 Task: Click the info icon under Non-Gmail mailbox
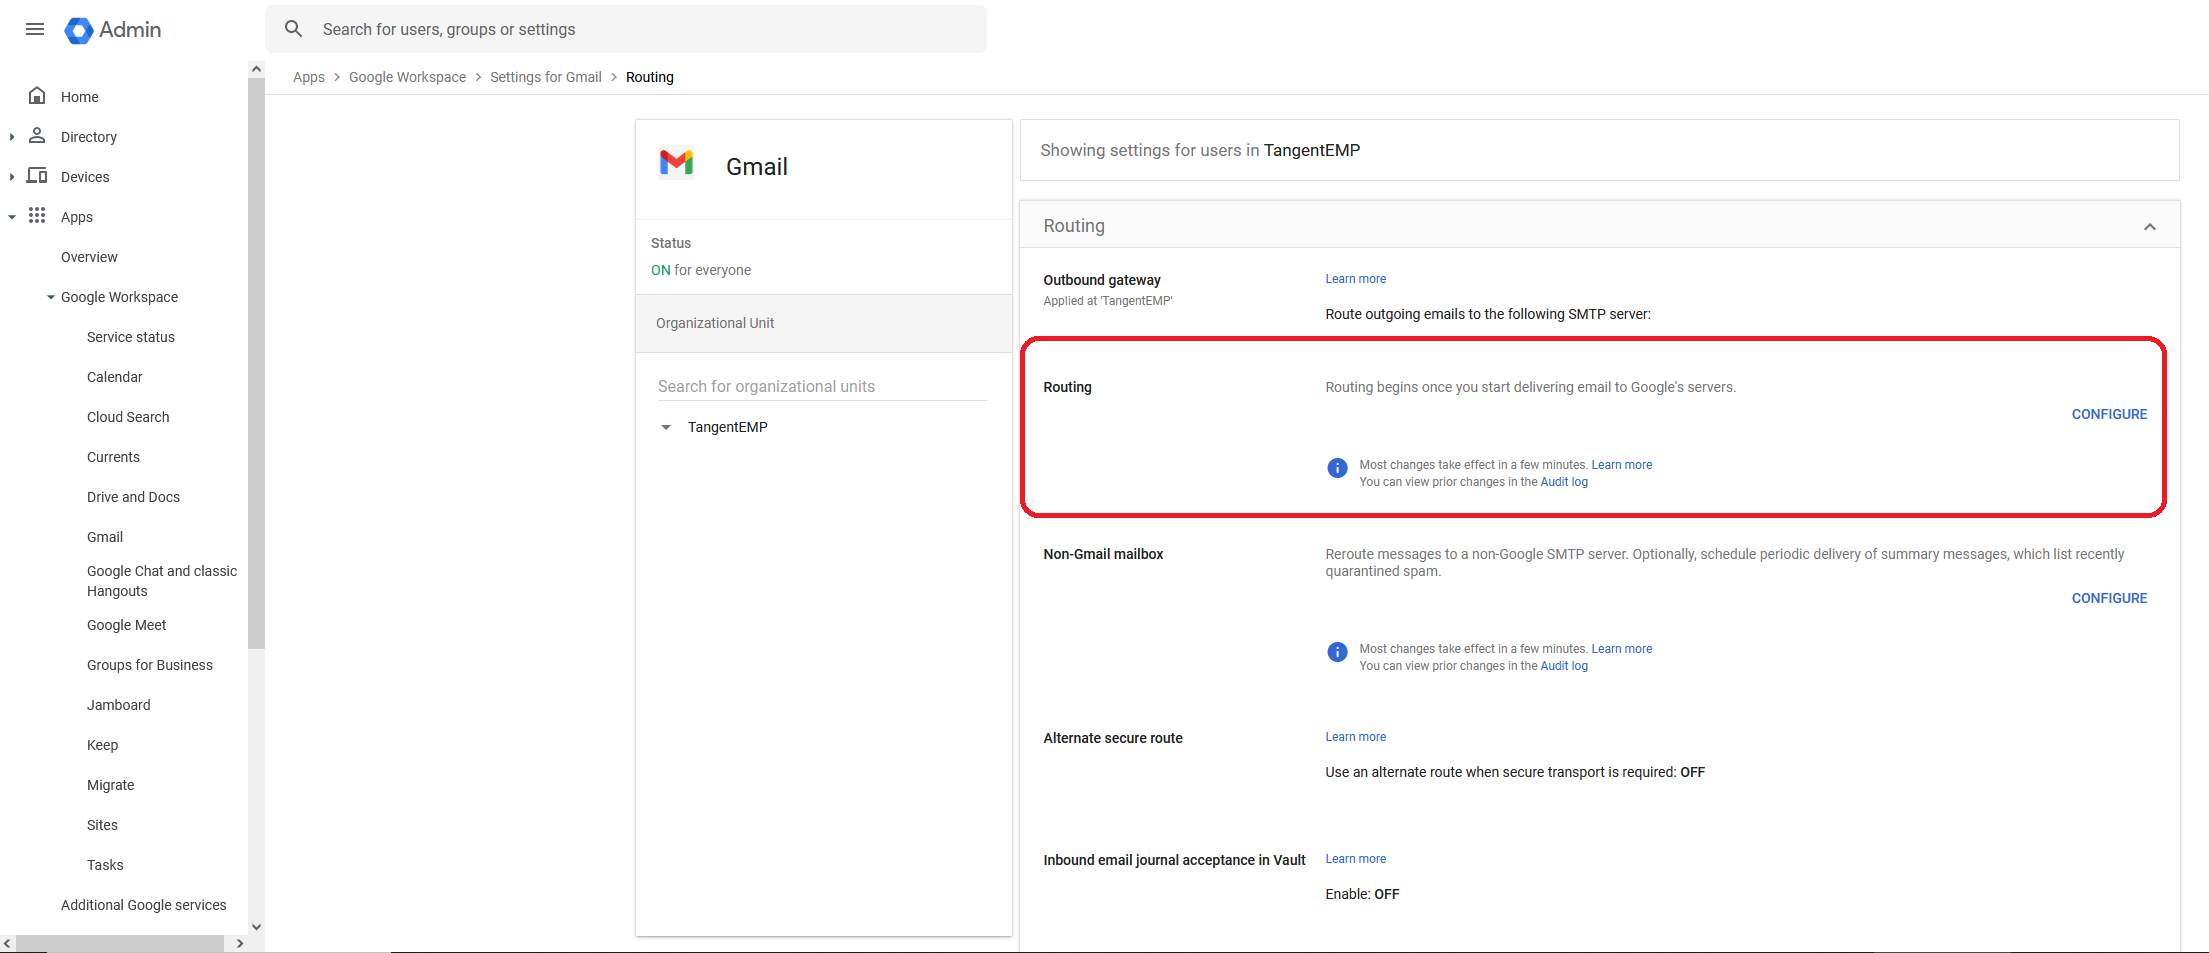coord(1337,652)
